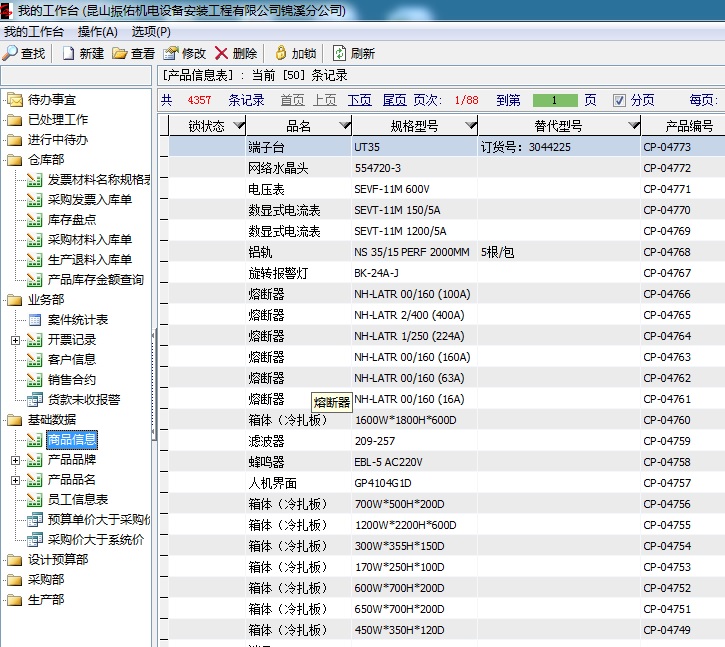Click the 新建 new record icon

pos(69,53)
